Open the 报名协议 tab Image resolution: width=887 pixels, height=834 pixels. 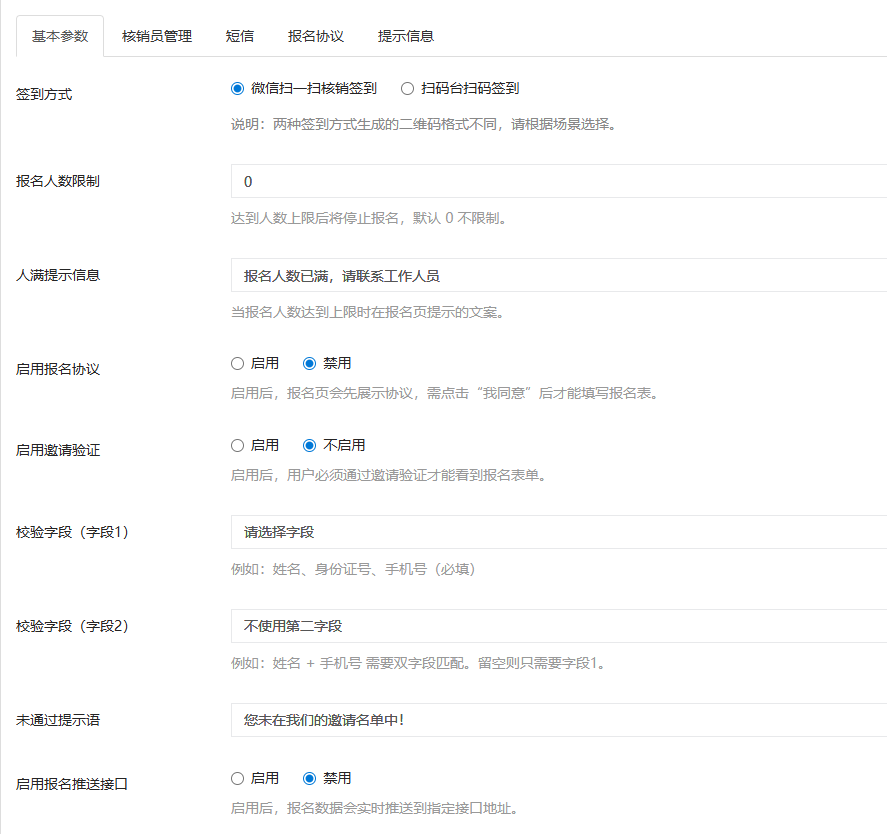[x=315, y=36]
